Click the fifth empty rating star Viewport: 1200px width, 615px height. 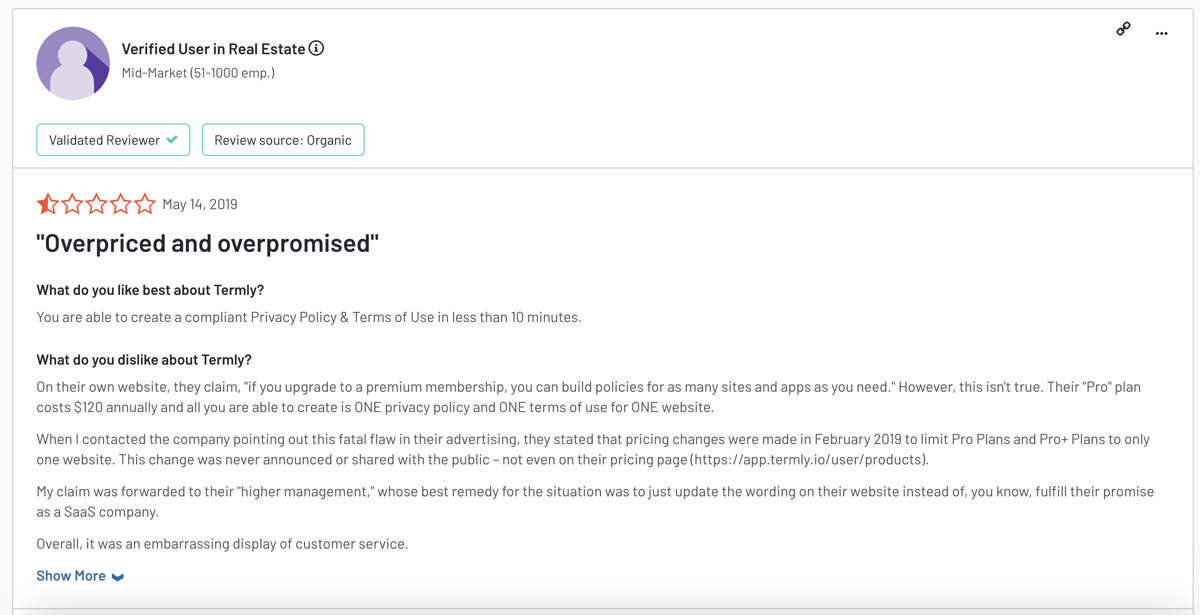145,204
